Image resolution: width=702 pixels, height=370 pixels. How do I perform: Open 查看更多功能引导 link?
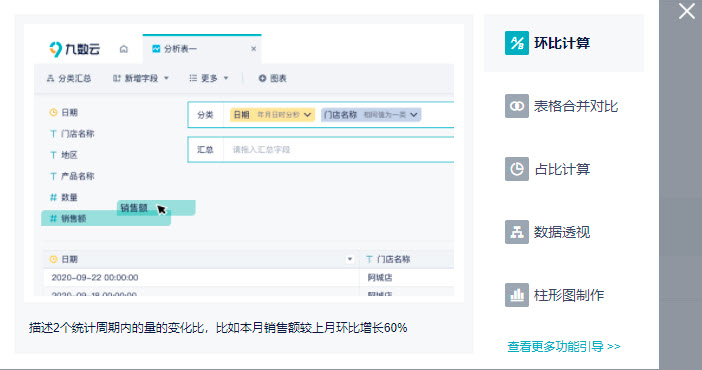coord(564,346)
